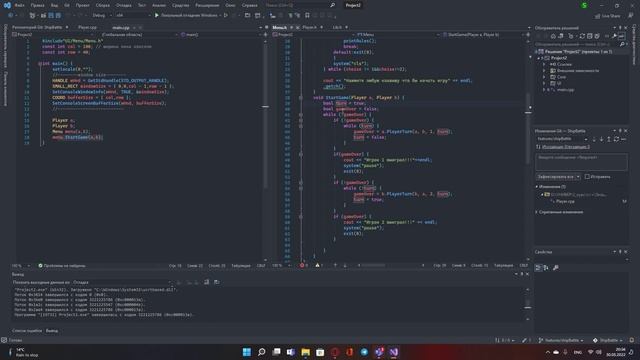Image resolution: width=640 pixels, height=360 pixels.
Task: Go to next issue with down arrow
Action: coord(345,265)
